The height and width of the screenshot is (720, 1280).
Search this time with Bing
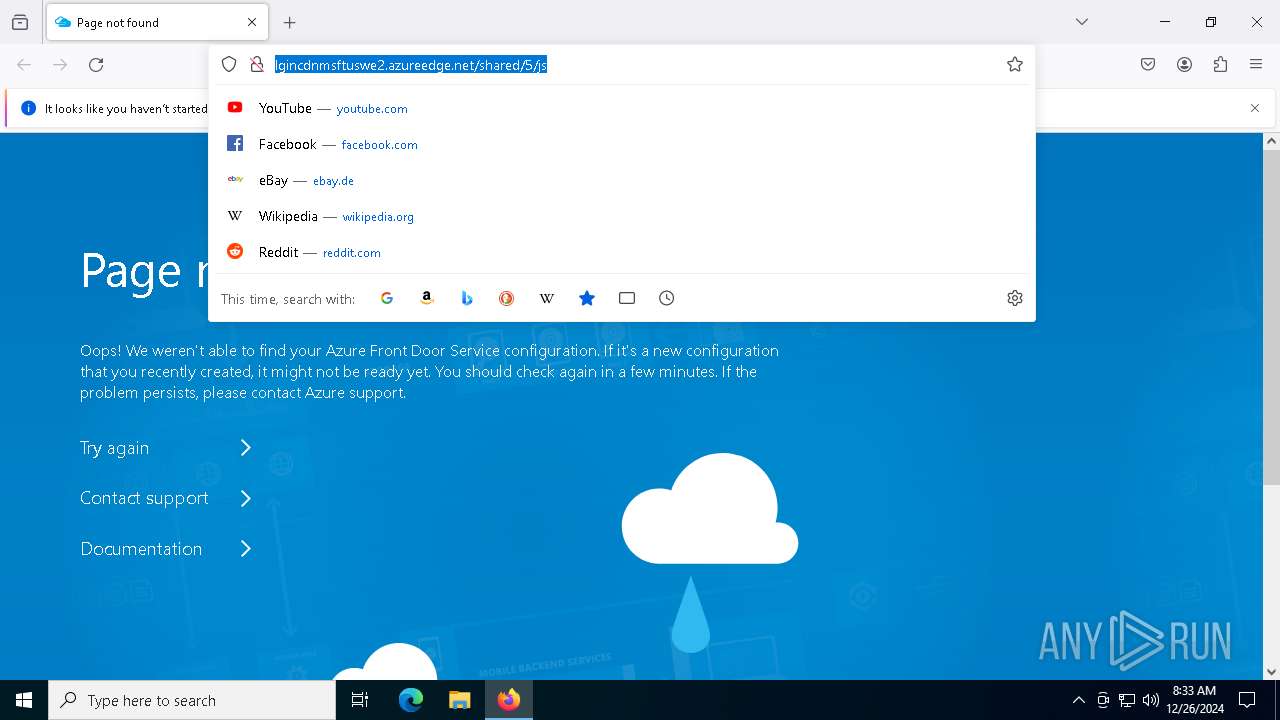[467, 298]
